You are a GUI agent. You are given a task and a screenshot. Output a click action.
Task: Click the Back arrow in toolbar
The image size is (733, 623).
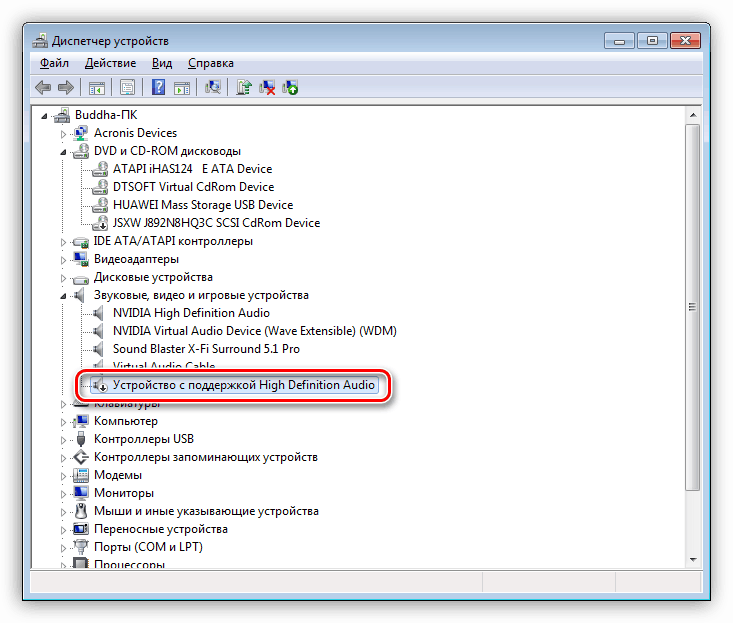click(x=43, y=87)
